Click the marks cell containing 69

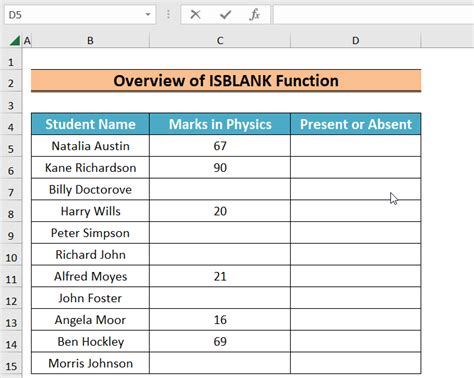click(220, 341)
